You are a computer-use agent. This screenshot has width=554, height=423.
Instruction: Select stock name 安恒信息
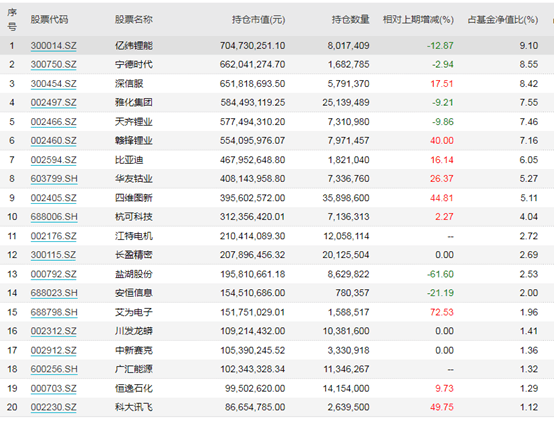pos(134,293)
